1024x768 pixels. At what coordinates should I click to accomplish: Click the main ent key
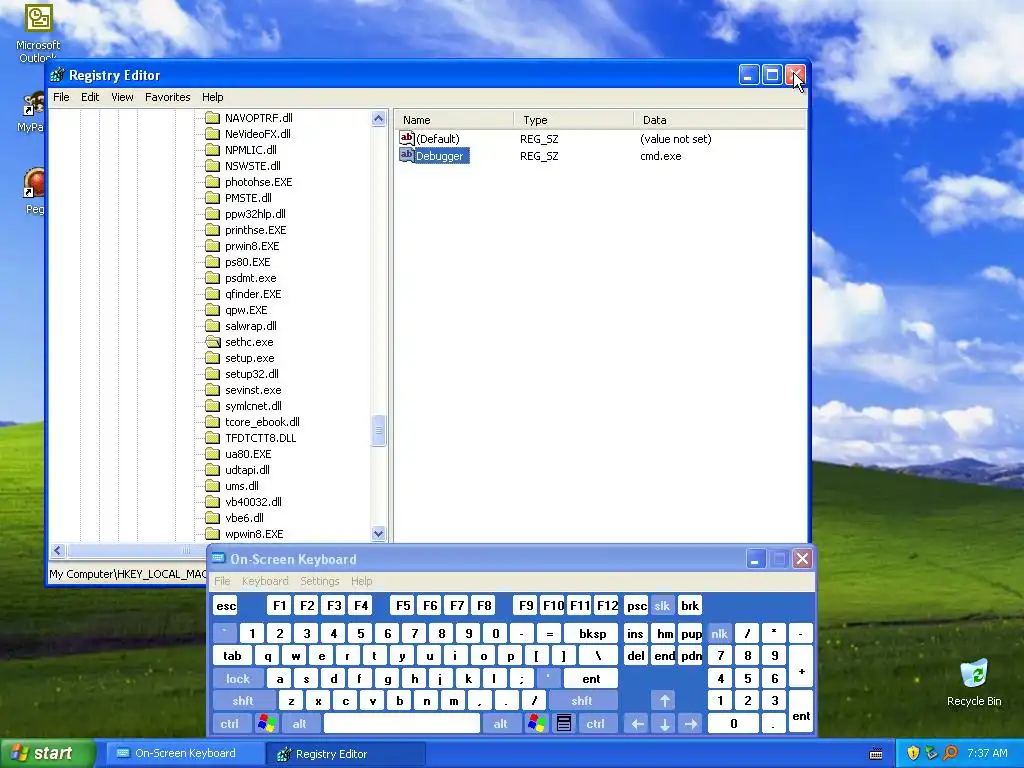point(591,679)
